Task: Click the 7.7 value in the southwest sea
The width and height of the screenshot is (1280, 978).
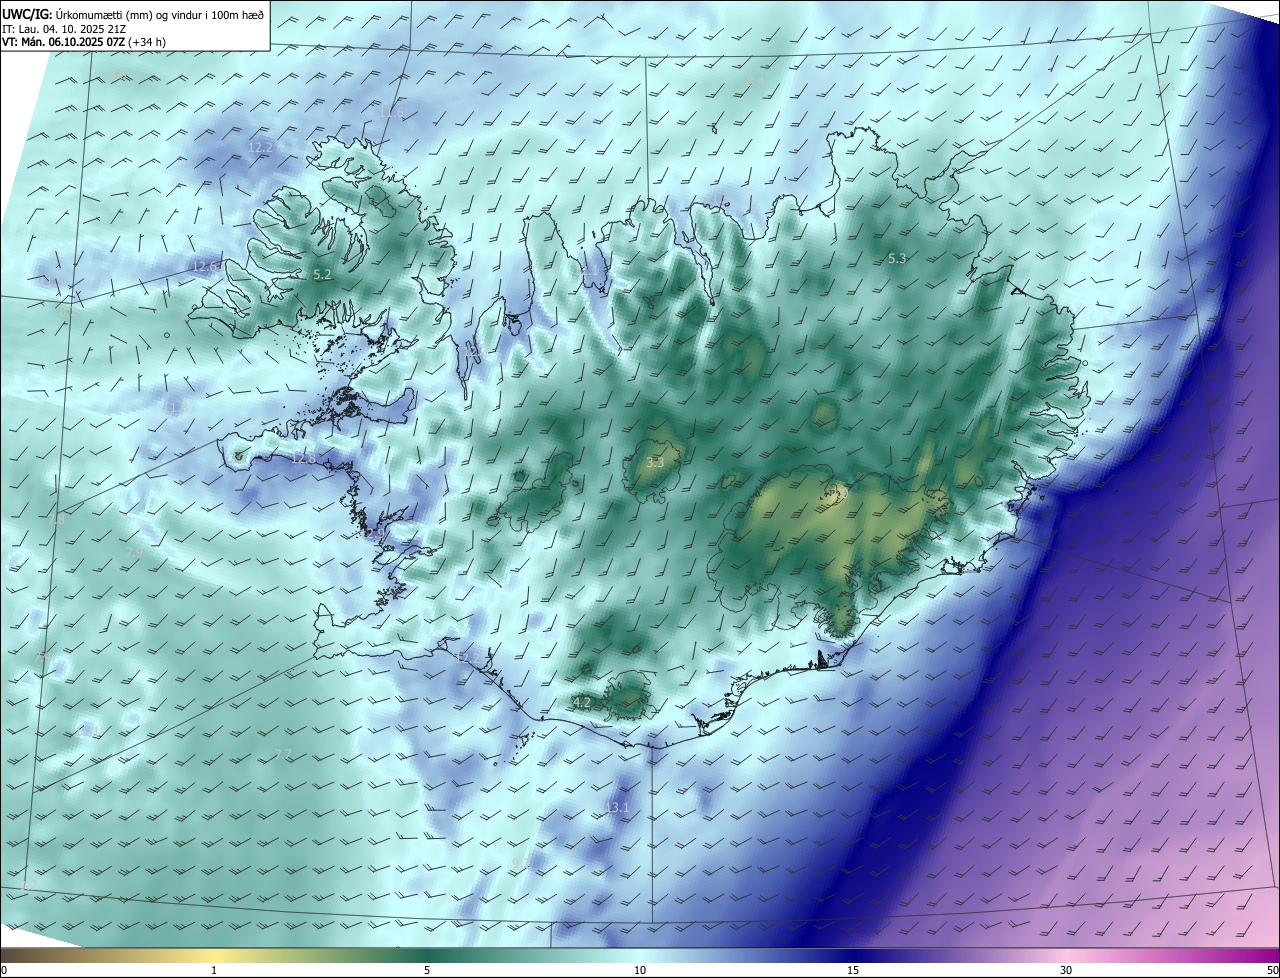Action: 283,754
